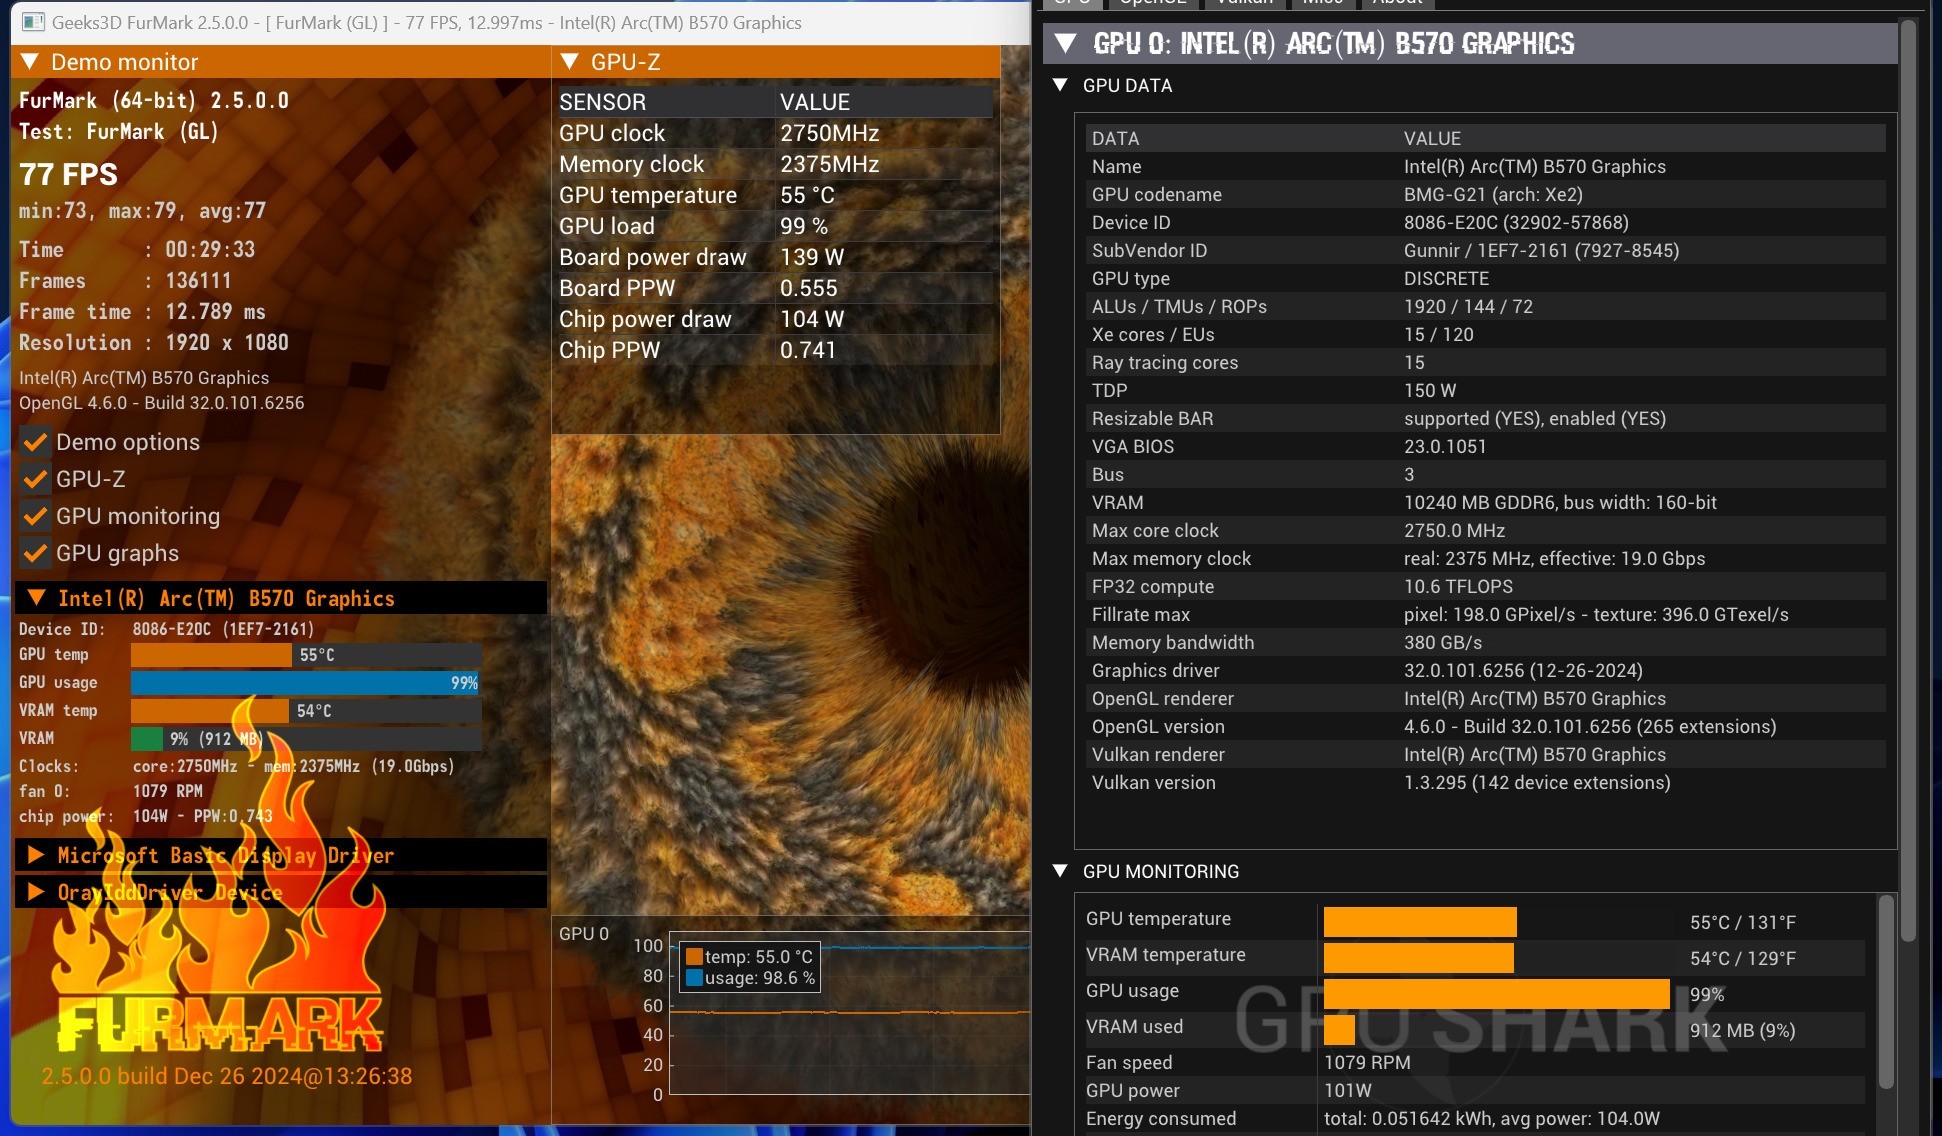Collapse the Intel(R) Arc(TM) B570 Graphics section in FurMark
Viewport: 1942px width, 1136px height.
pyautogui.click(x=36, y=598)
